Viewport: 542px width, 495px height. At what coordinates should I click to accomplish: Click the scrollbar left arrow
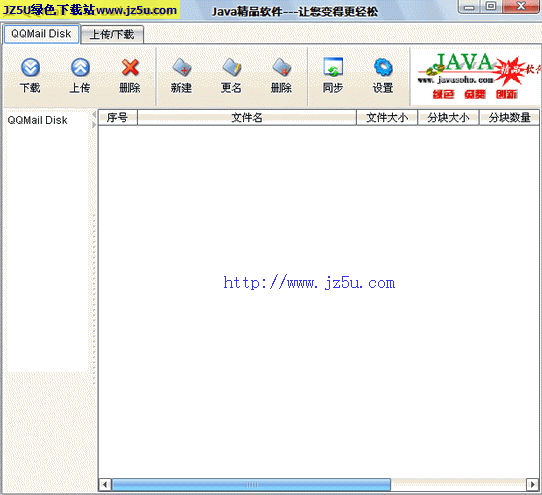[x=105, y=485]
